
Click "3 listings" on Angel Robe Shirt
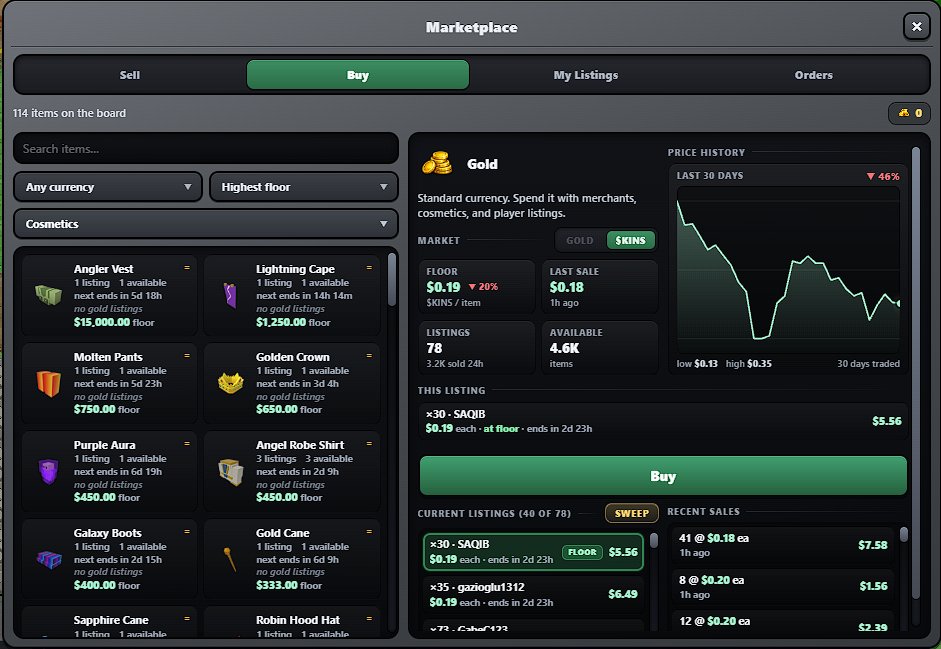276,459
